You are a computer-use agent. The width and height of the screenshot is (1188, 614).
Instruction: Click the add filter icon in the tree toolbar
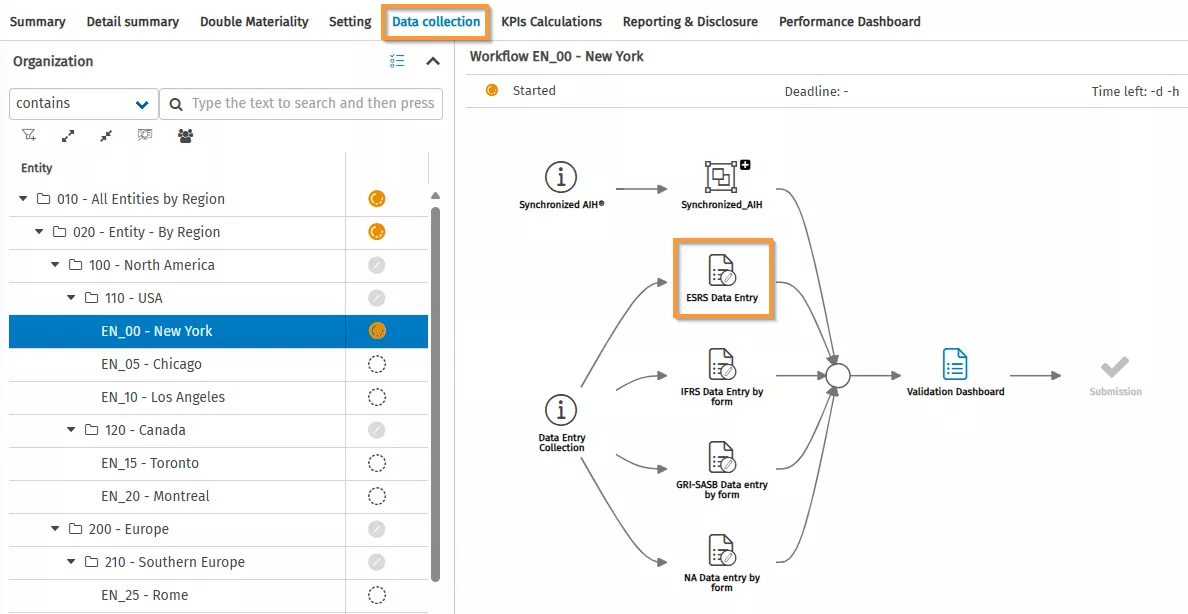27,134
